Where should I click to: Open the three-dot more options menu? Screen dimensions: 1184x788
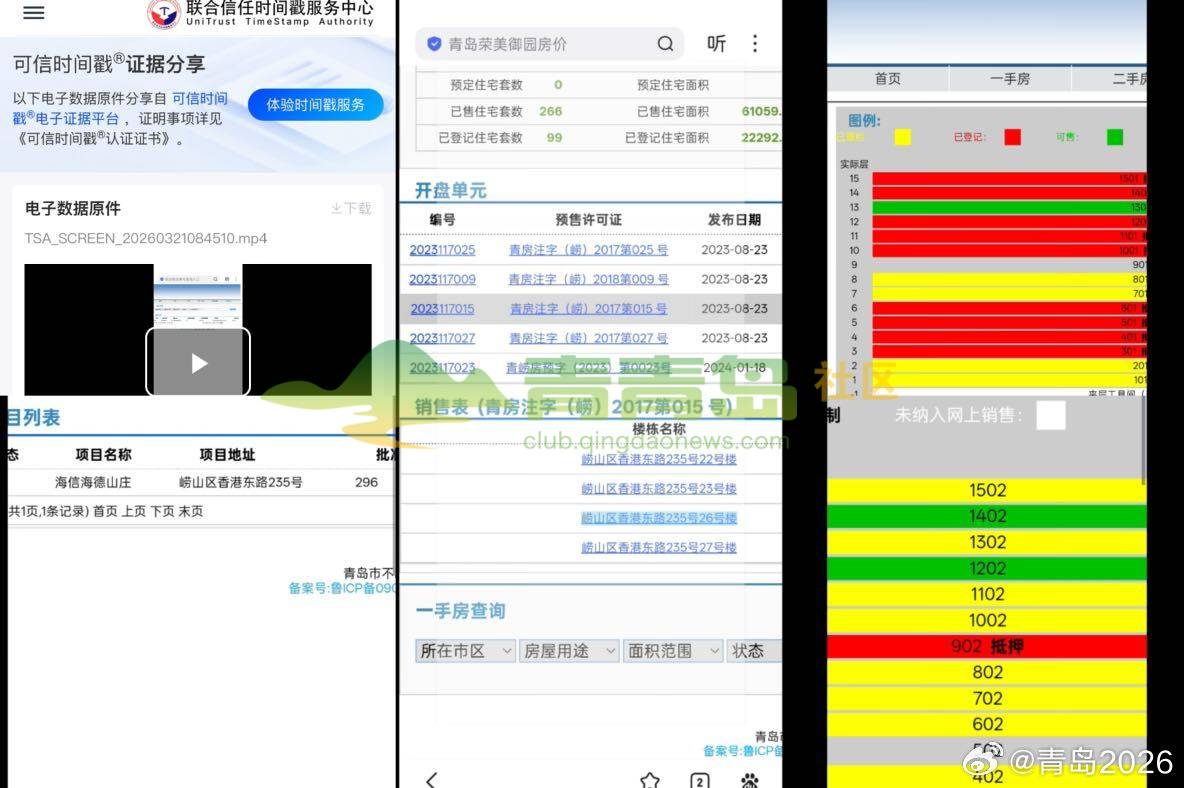click(x=755, y=44)
